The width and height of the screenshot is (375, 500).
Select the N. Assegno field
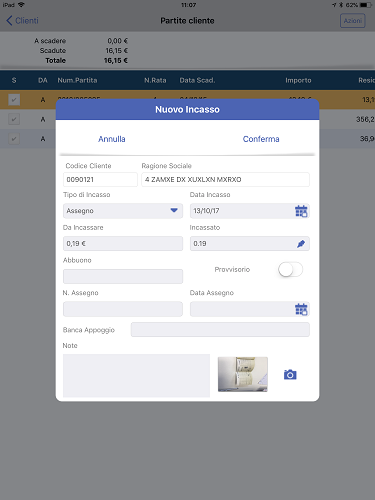(x=123, y=309)
